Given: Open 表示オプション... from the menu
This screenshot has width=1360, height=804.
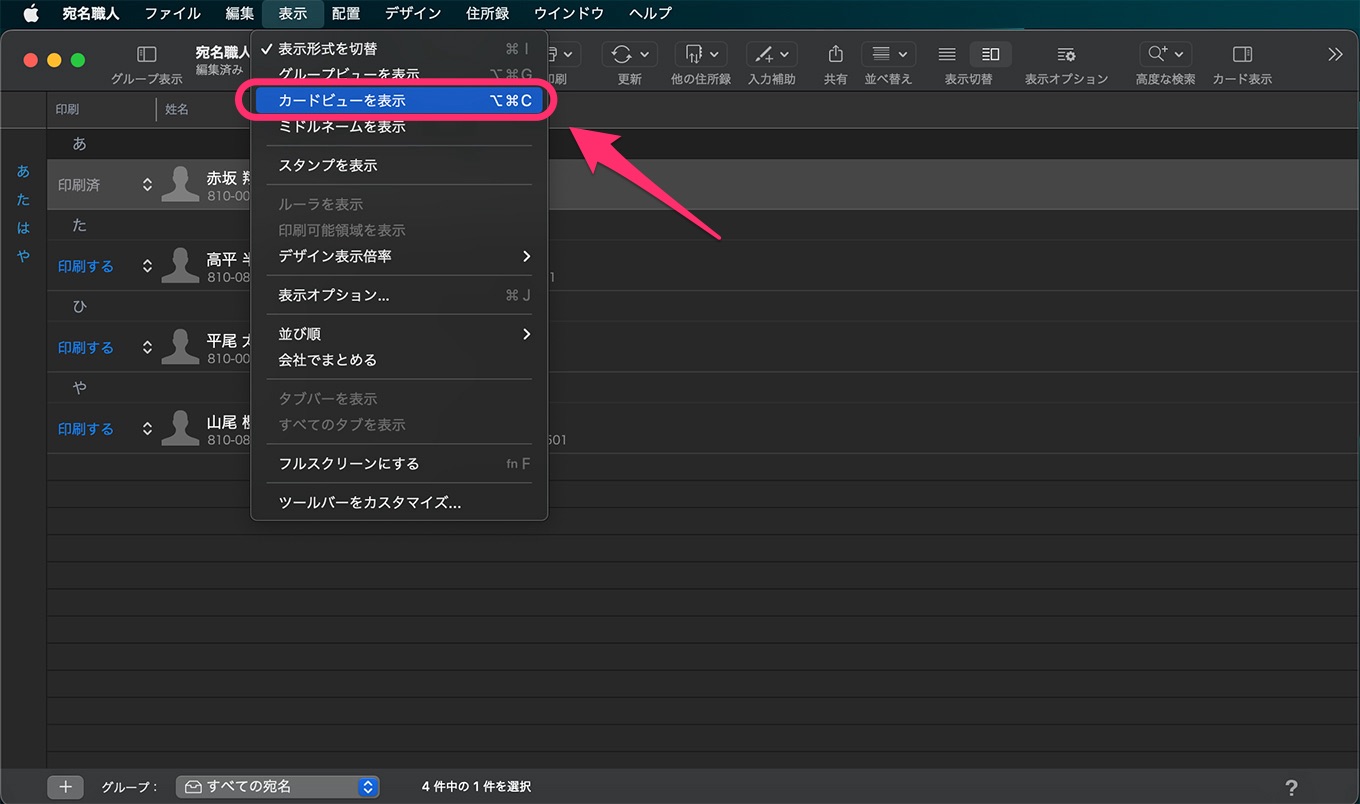Looking at the screenshot, I should pyautogui.click(x=399, y=295).
